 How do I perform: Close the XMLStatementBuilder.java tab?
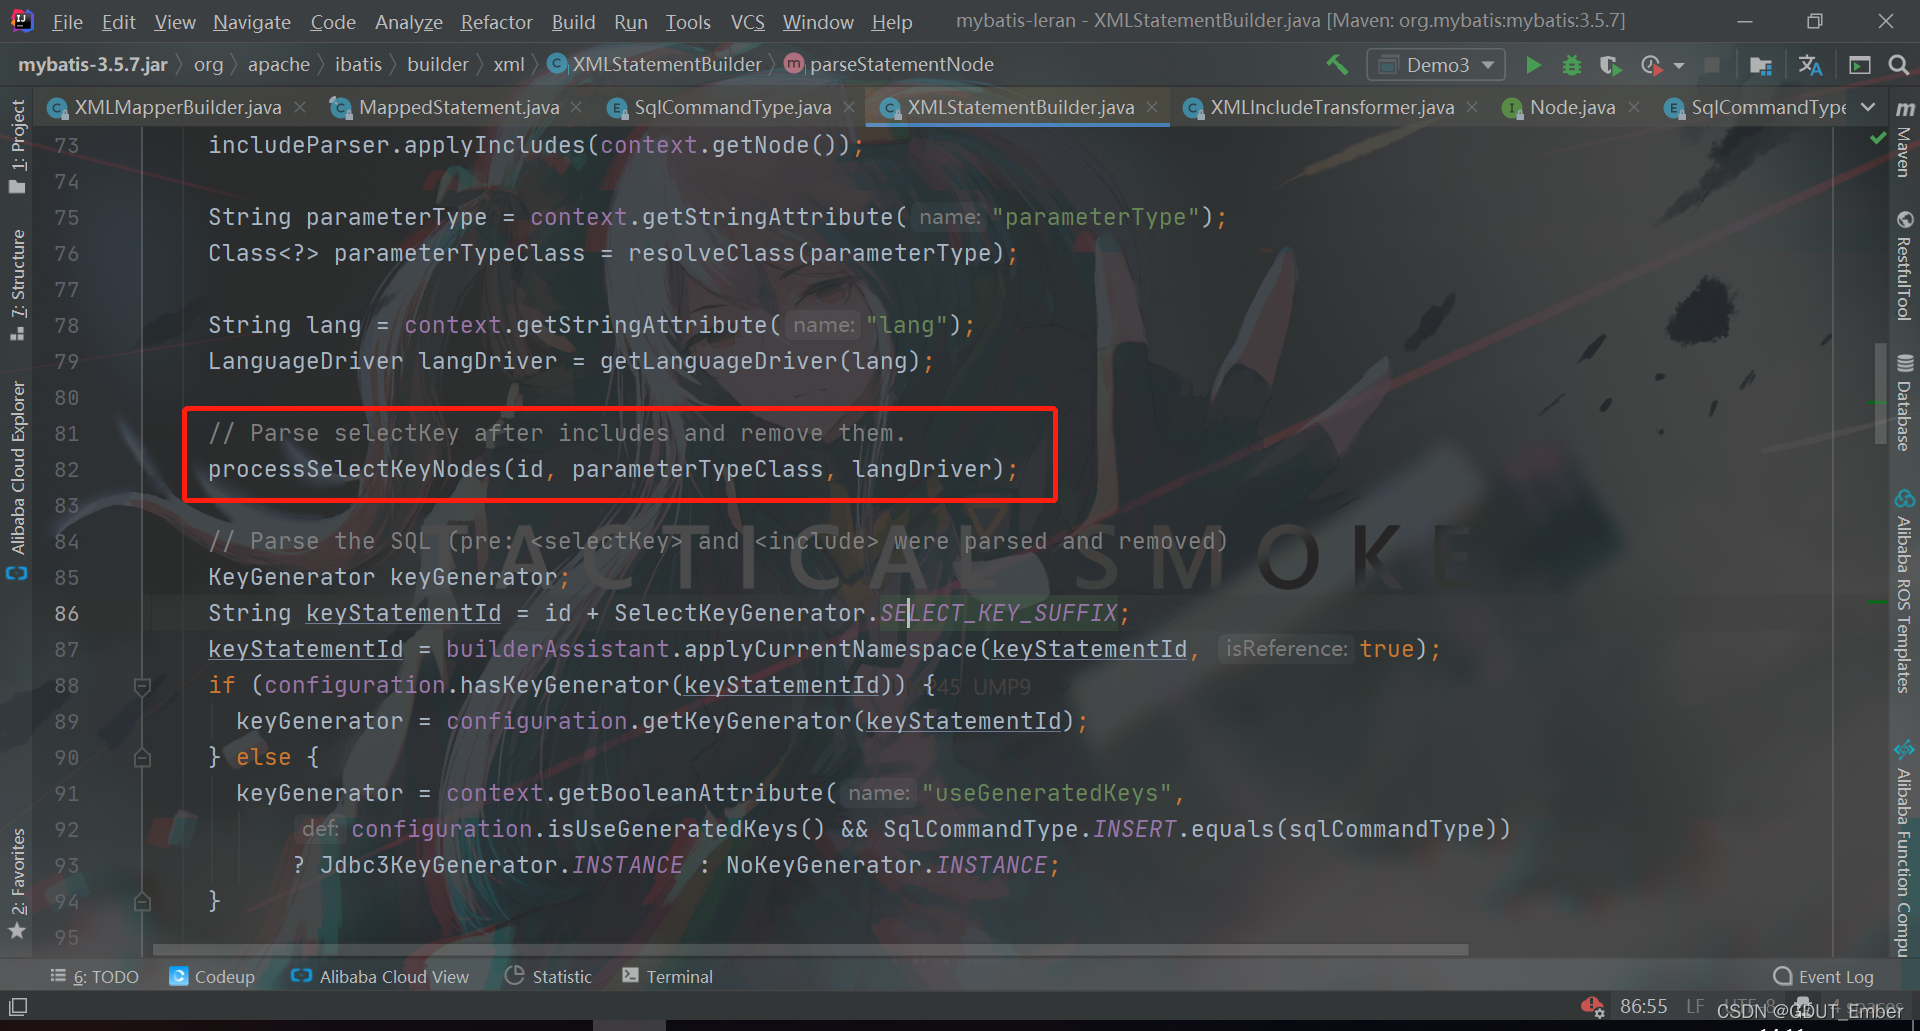tap(1152, 107)
